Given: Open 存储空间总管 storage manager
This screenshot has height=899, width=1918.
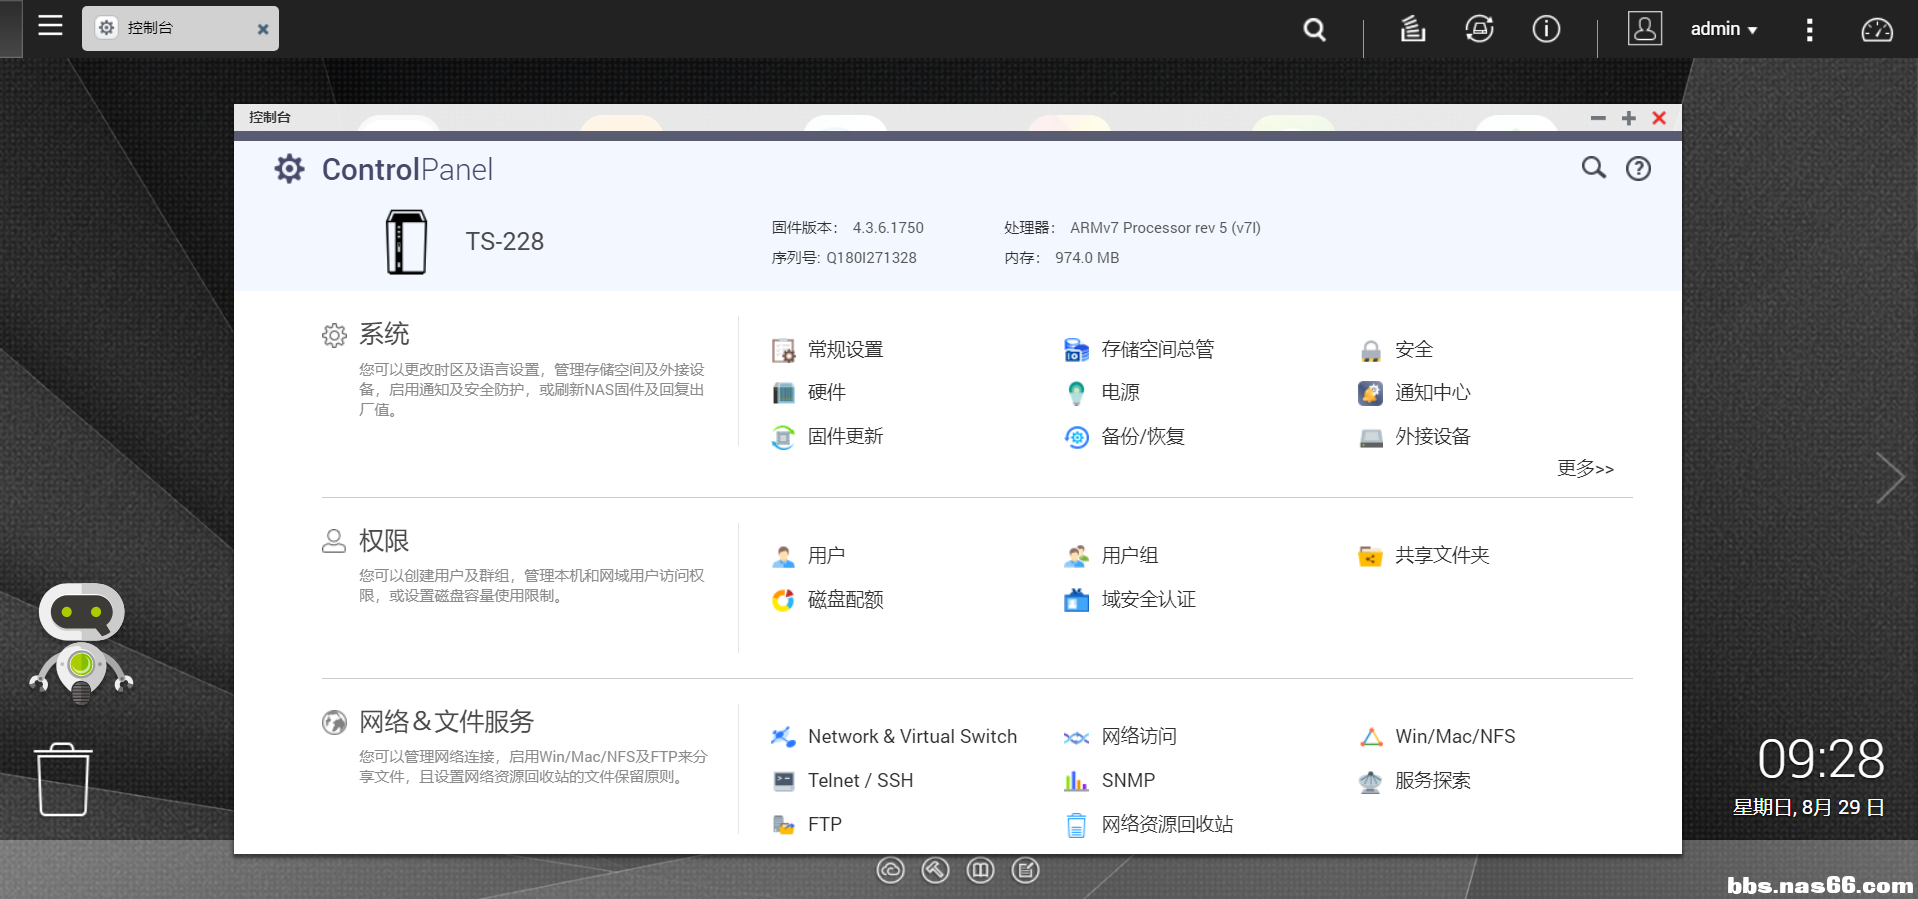Looking at the screenshot, I should click(1156, 350).
